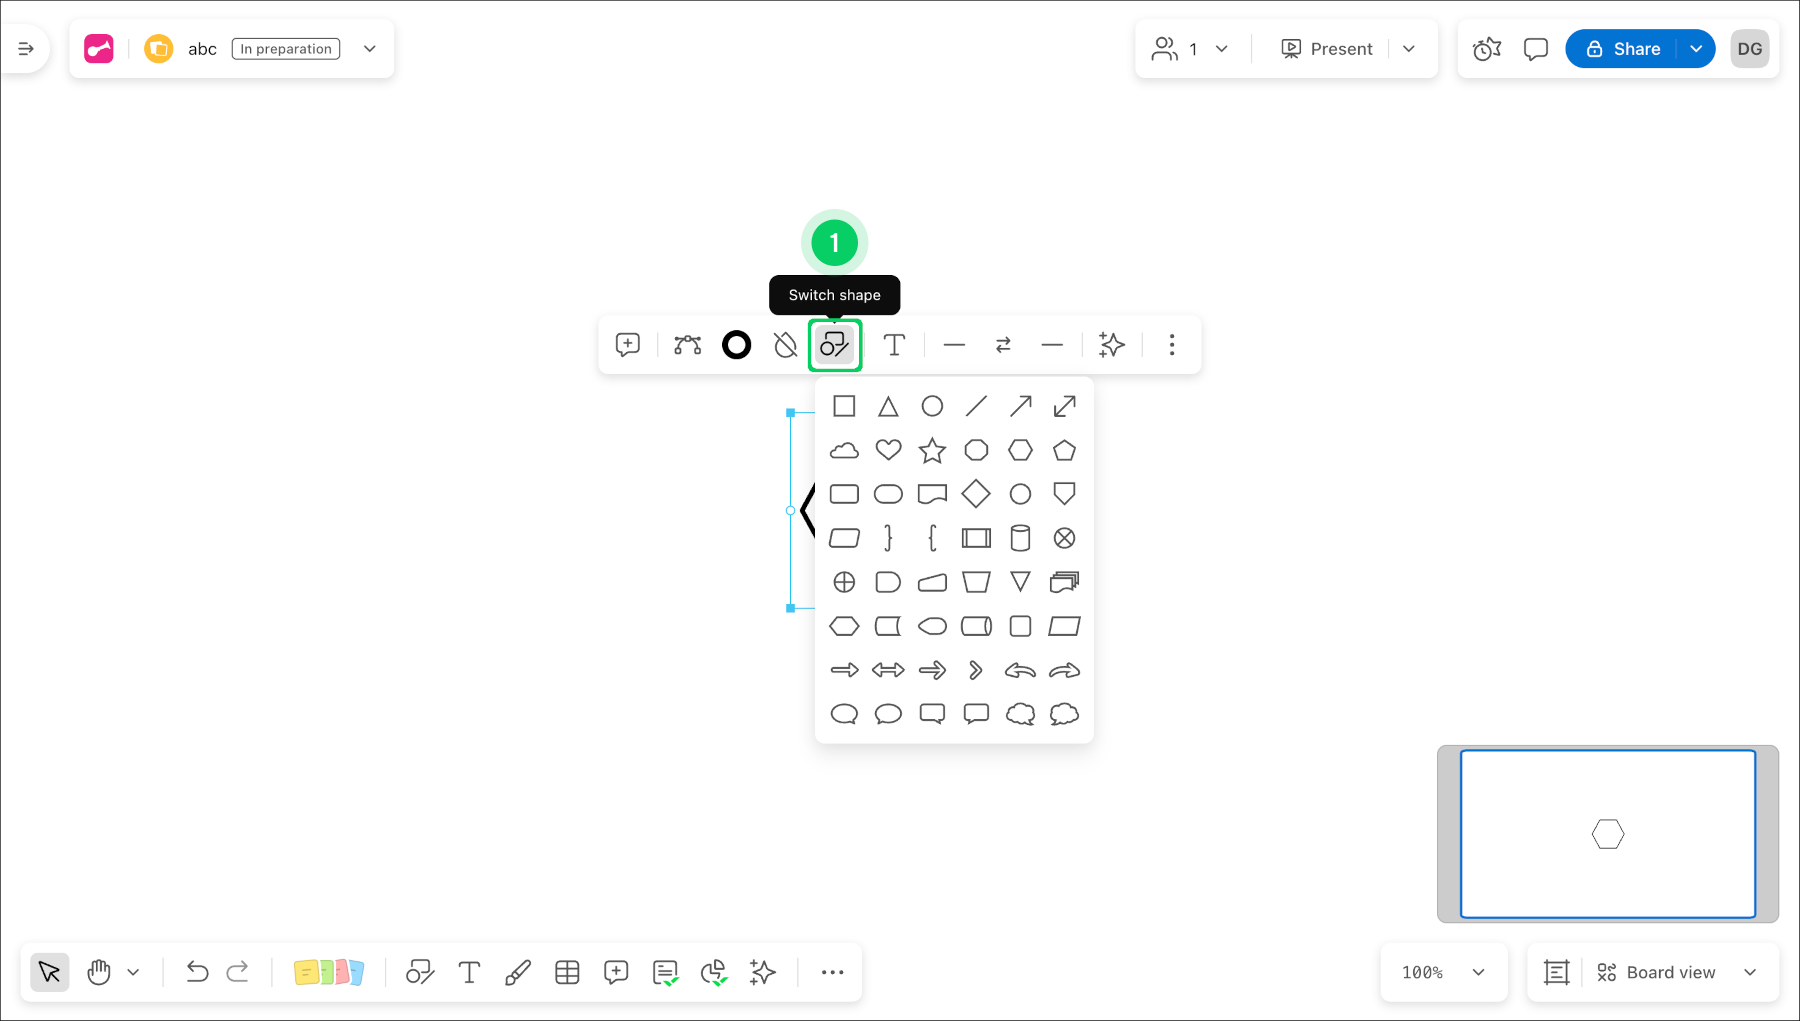Open the 100% zoom level dropdown

[1443, 971]
